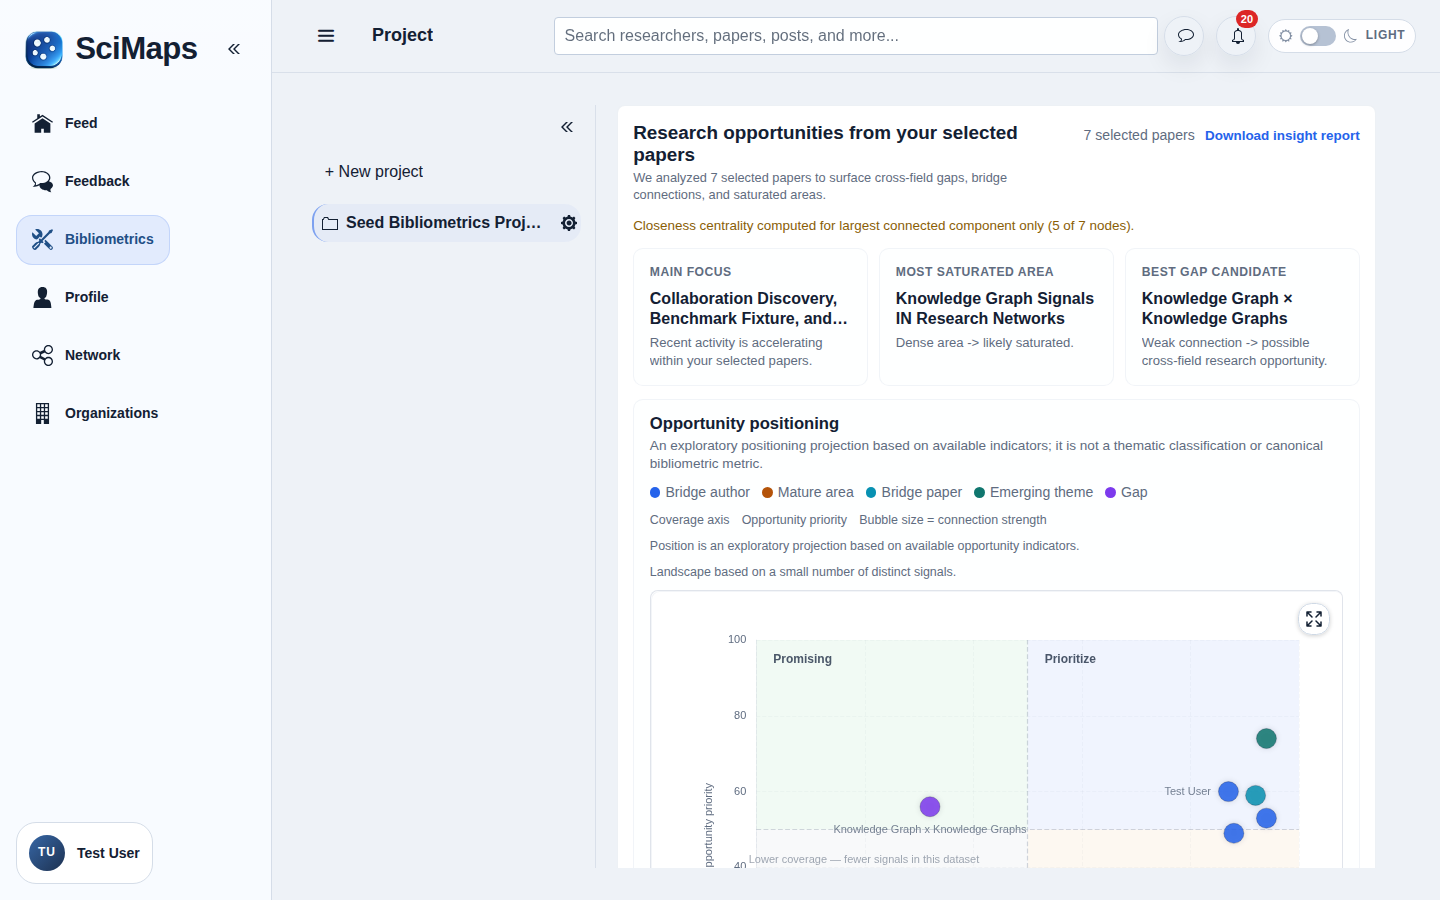Click the Organizations building icon
This screenshot has height=900, width=1440.
pos(42,413)
